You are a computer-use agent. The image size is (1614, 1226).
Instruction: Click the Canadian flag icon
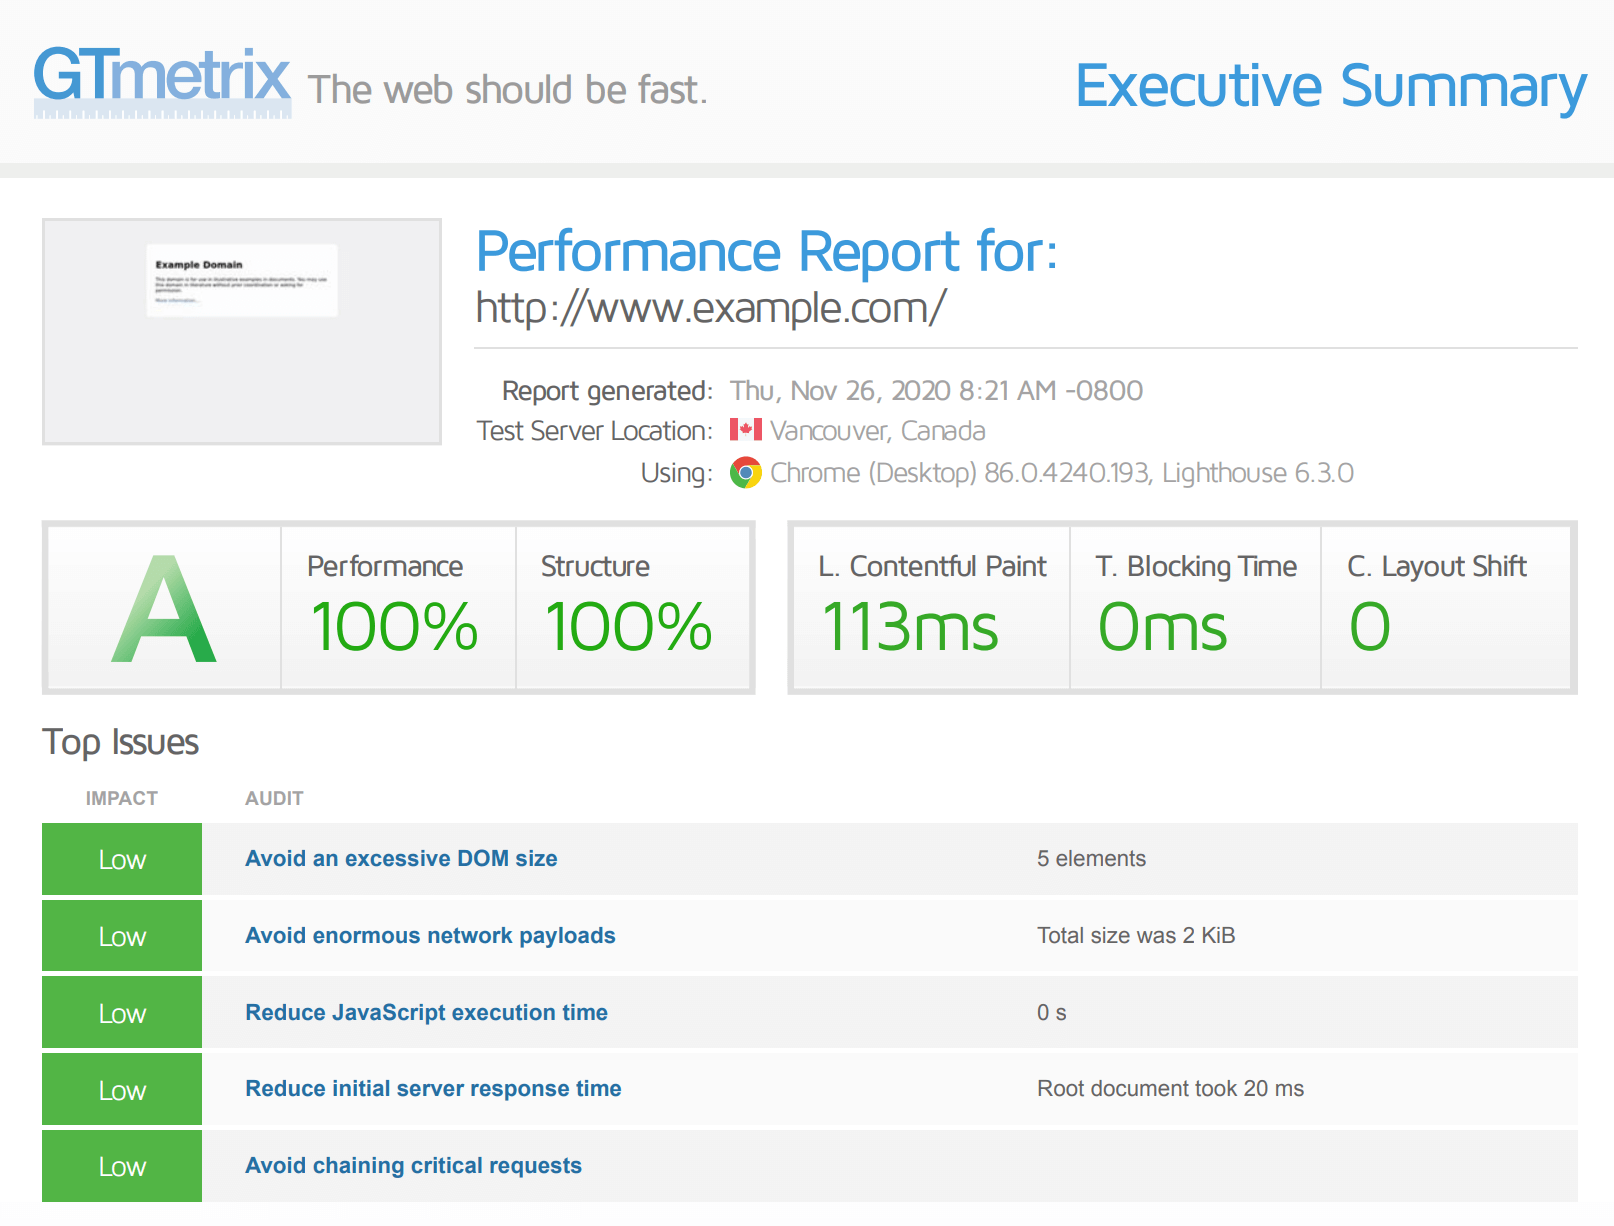(x=745, y=430)
